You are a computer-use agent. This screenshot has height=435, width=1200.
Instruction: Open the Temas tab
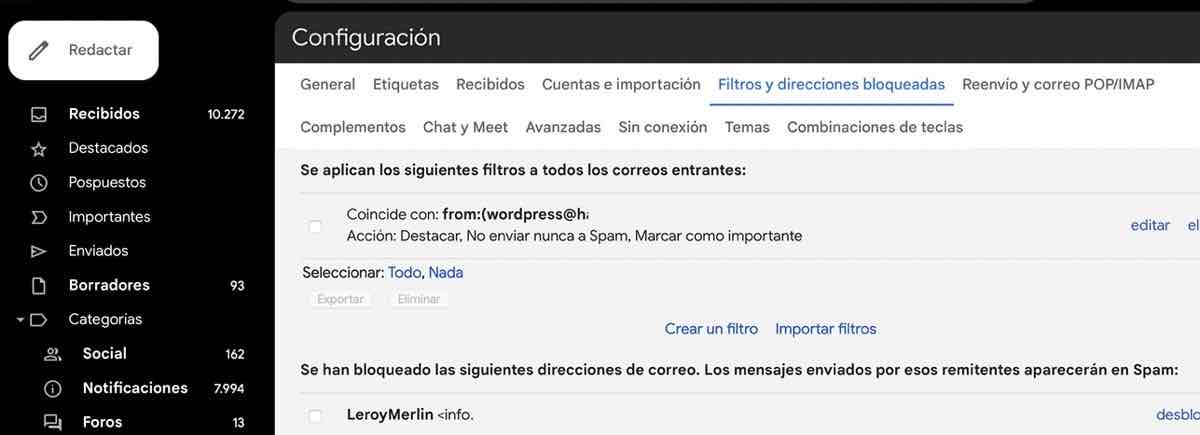pos(747,127)
